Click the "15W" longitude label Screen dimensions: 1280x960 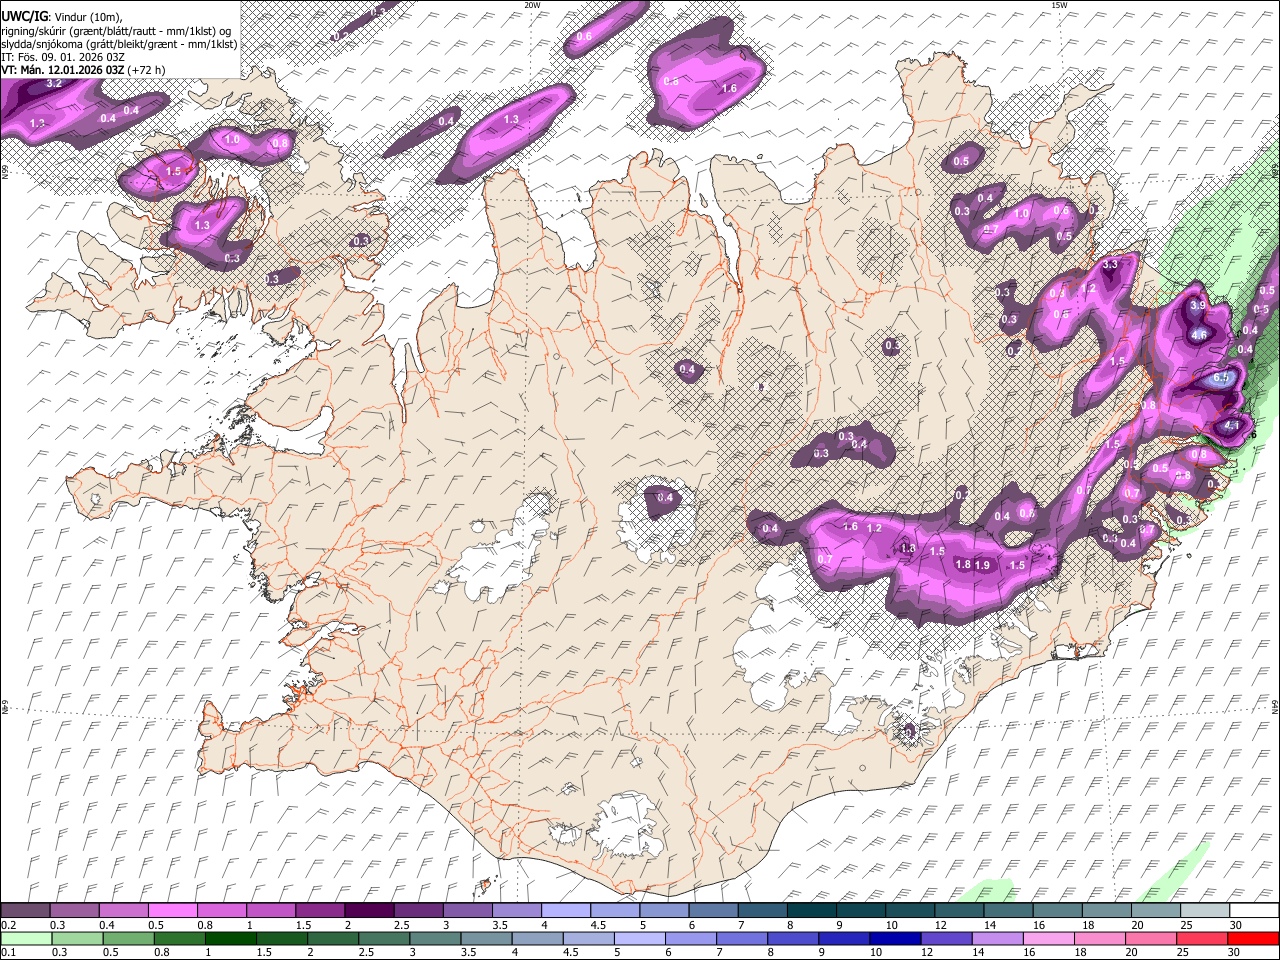pos(1058,5)
